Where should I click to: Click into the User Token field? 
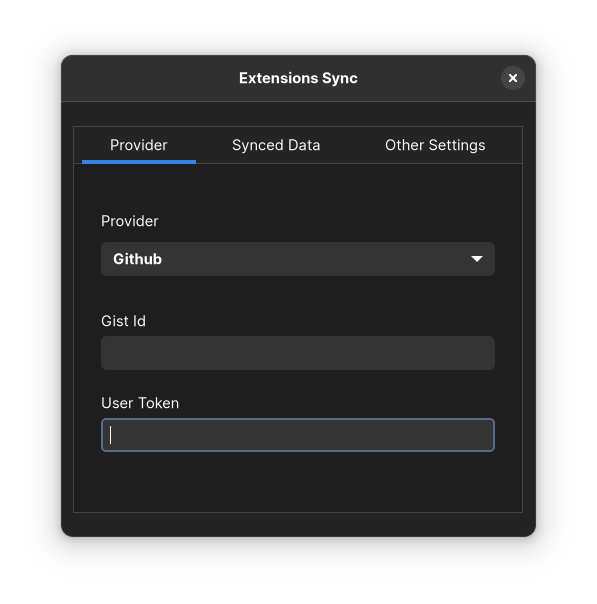tap(298, 435)
